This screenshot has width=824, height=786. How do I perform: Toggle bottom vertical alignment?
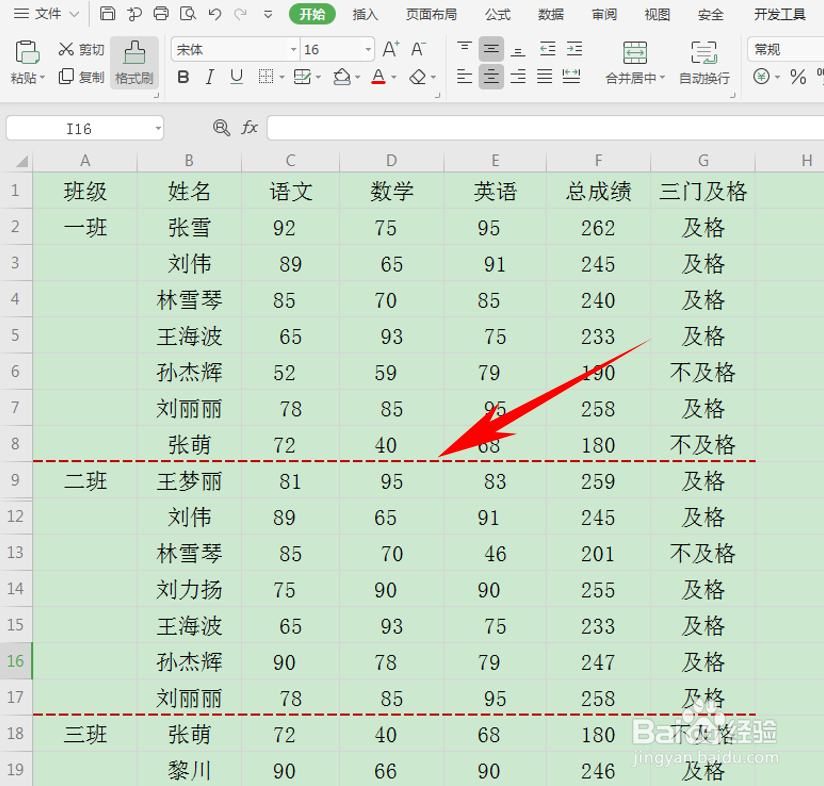(518, 50)
